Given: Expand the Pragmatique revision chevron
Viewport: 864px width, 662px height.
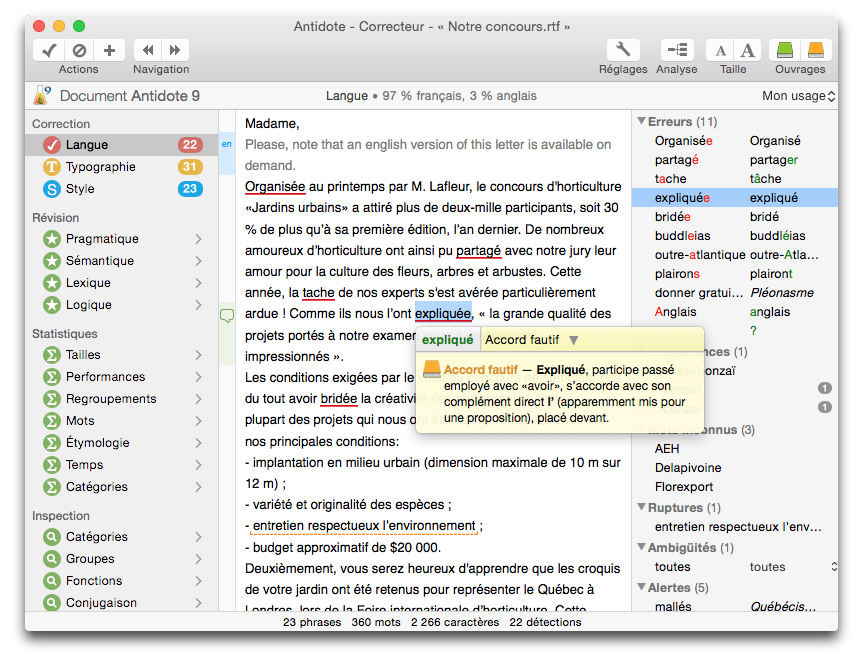Looking at the screenshot, I should [198, 239].
